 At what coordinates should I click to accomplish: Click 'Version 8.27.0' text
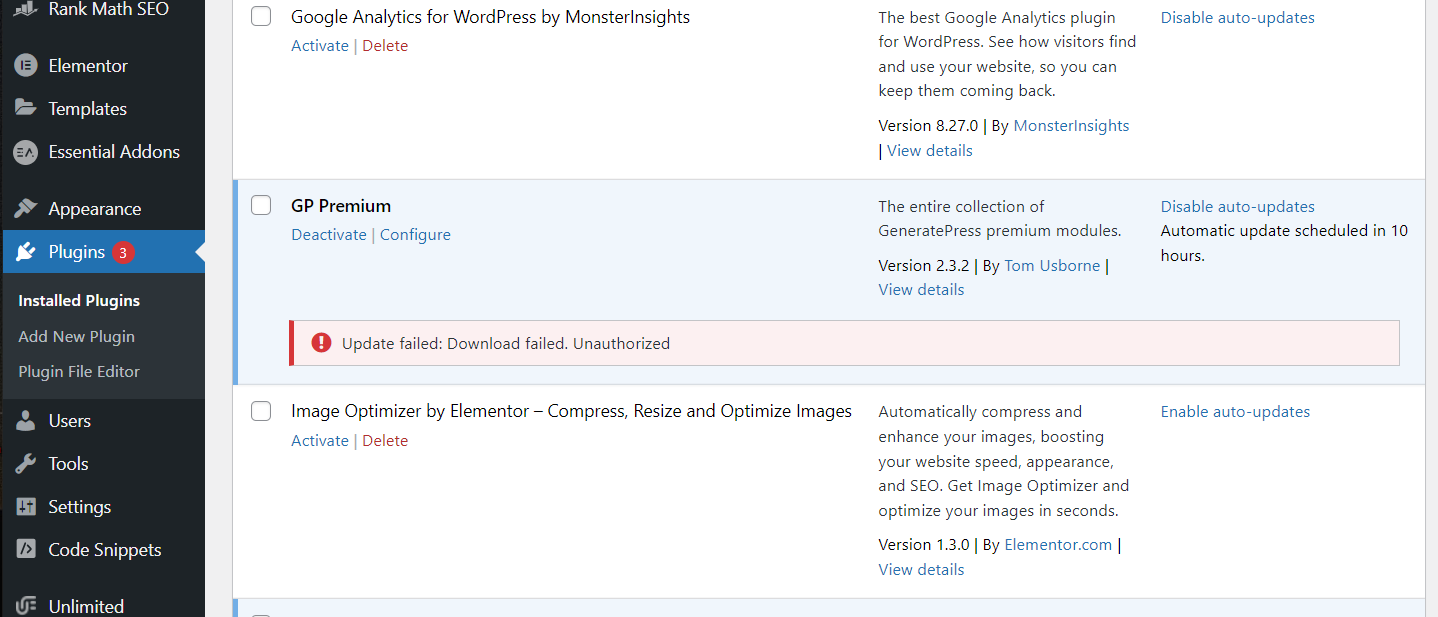tap(928, 126)
